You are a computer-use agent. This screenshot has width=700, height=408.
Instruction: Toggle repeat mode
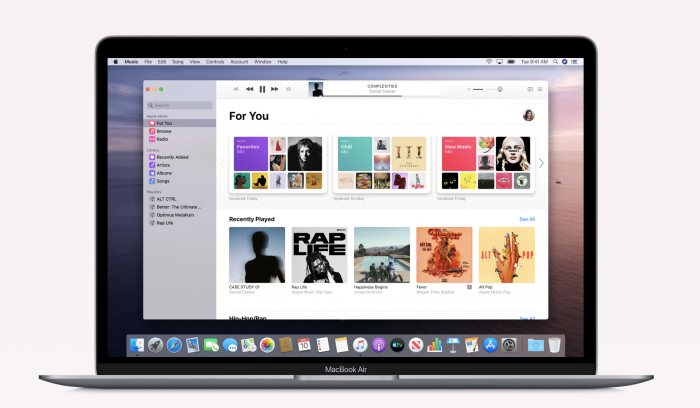pyautogui.click(x=289, y=89)
